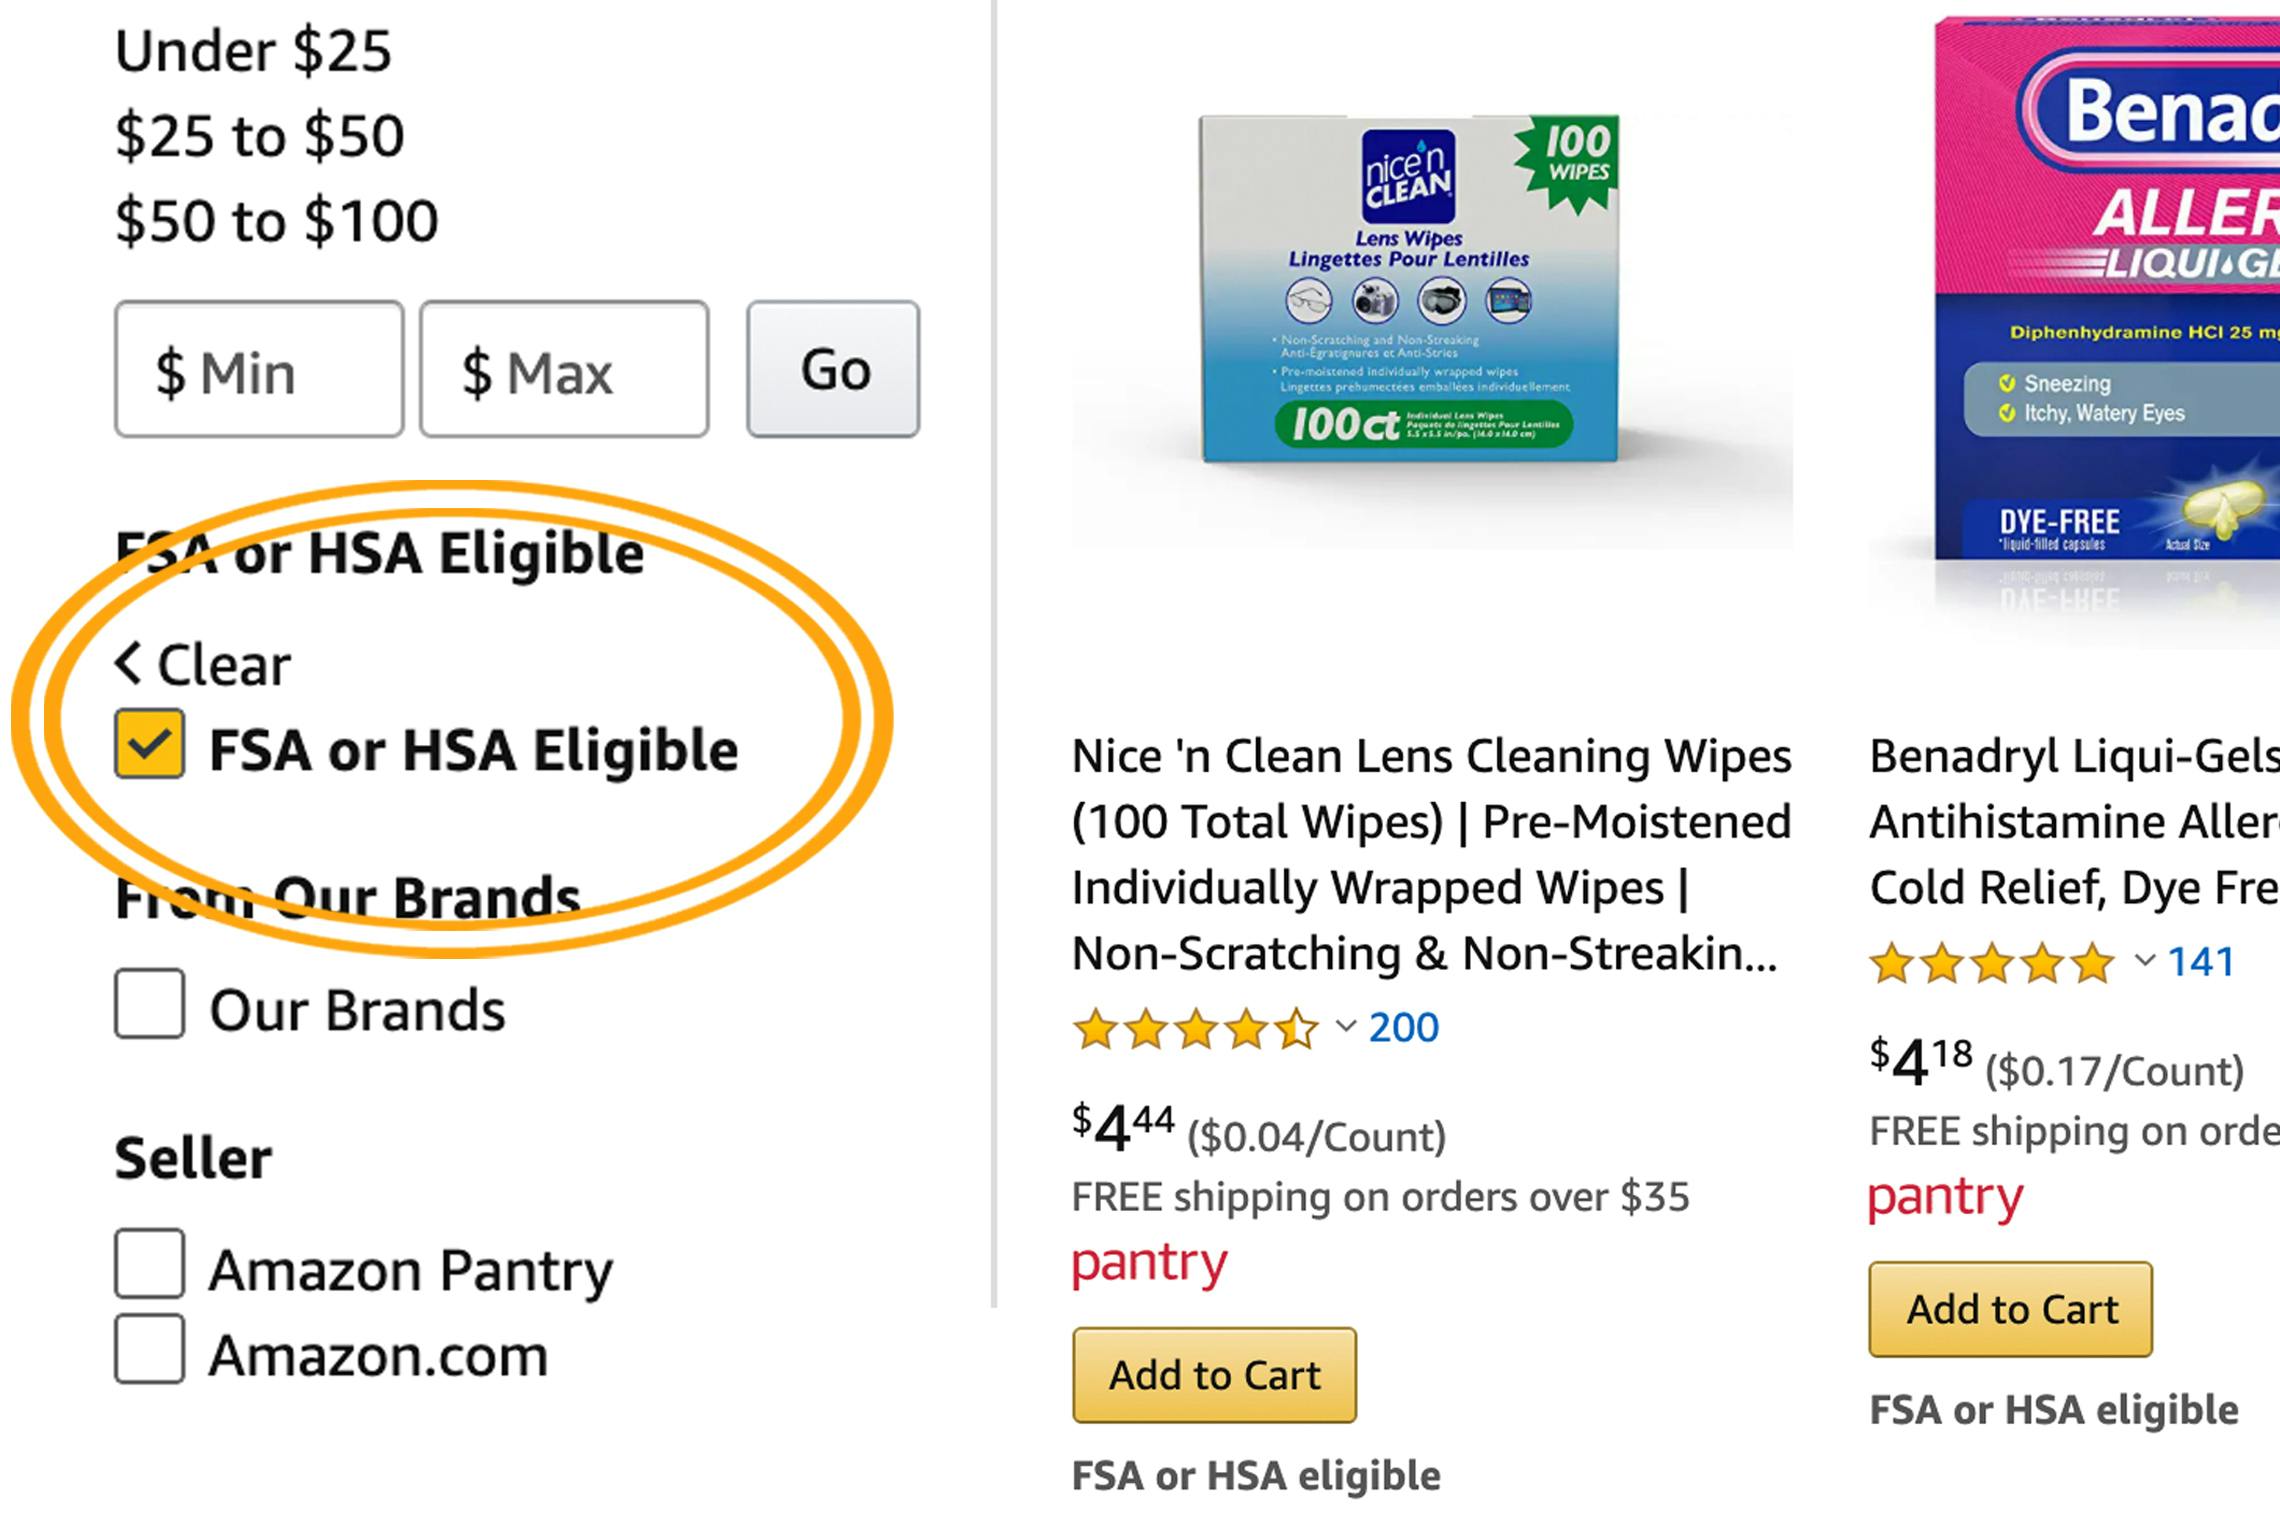Click the red pantry logo under lens wipes

coord(1149,1262)
